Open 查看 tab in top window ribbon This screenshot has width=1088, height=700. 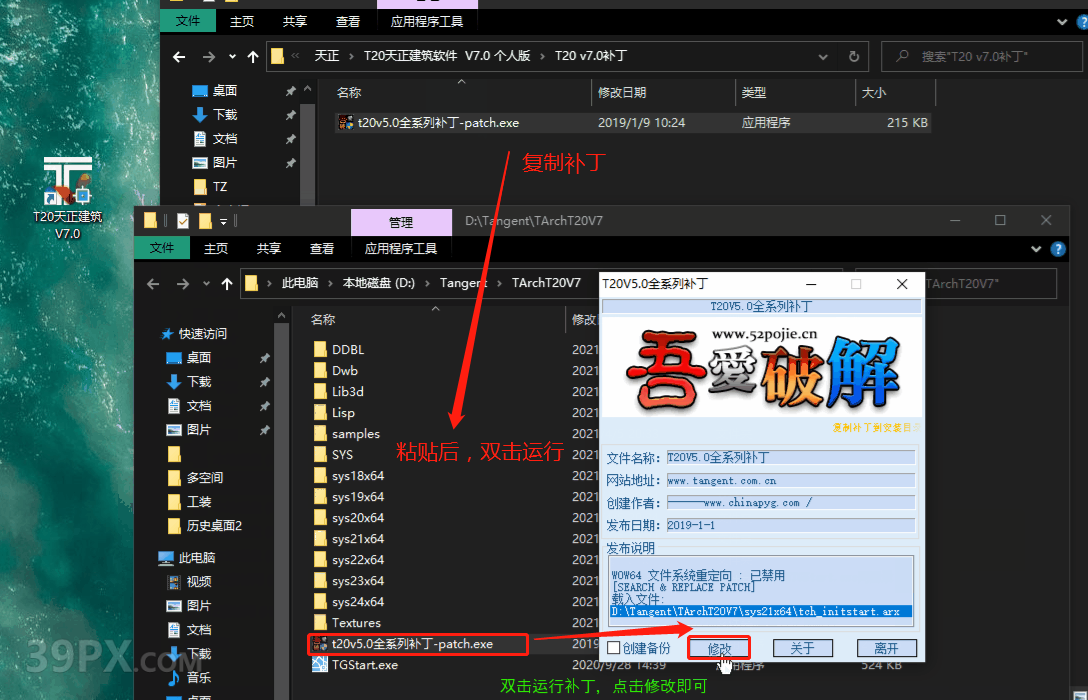(x=348, y=22)
